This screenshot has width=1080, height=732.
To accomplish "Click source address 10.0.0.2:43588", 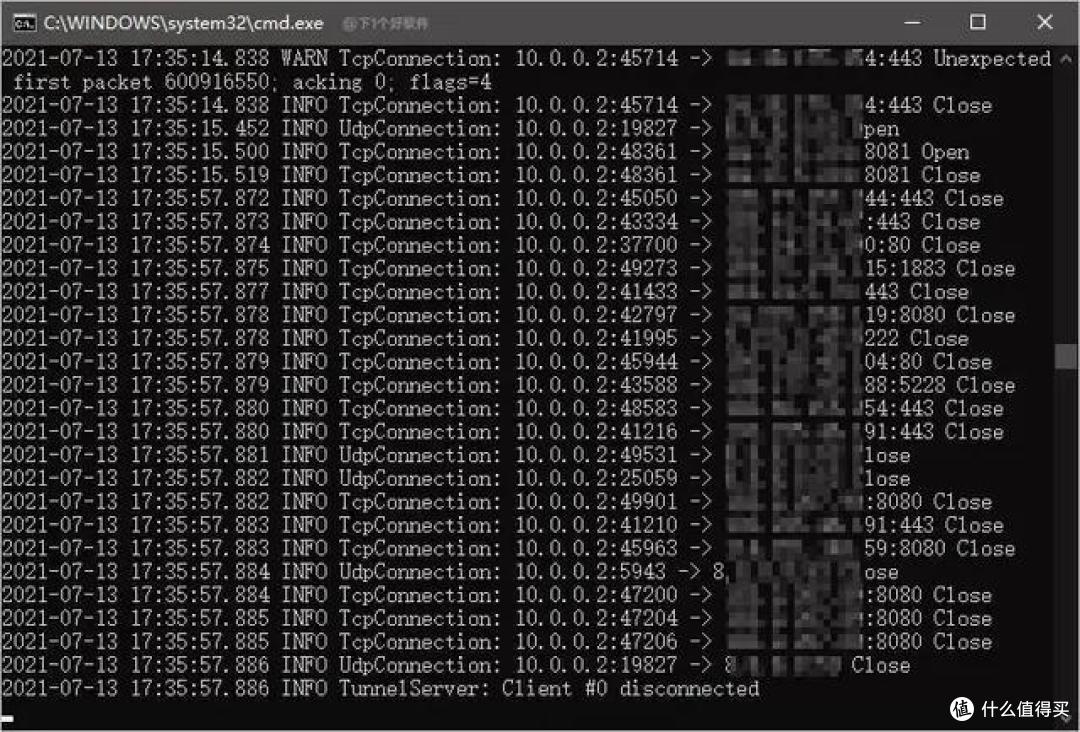I will pos(596,386).
